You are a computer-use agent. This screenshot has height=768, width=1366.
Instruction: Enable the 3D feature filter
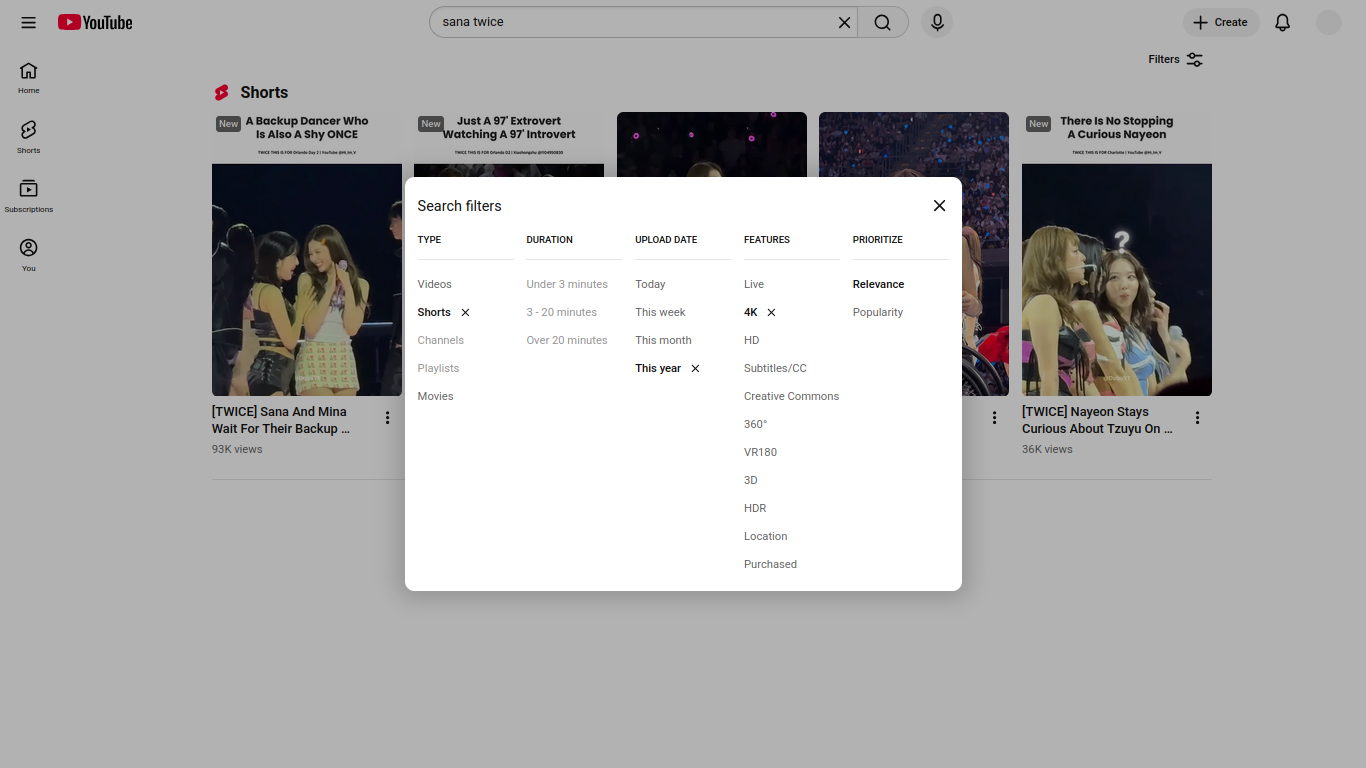[x=751, y=481]
